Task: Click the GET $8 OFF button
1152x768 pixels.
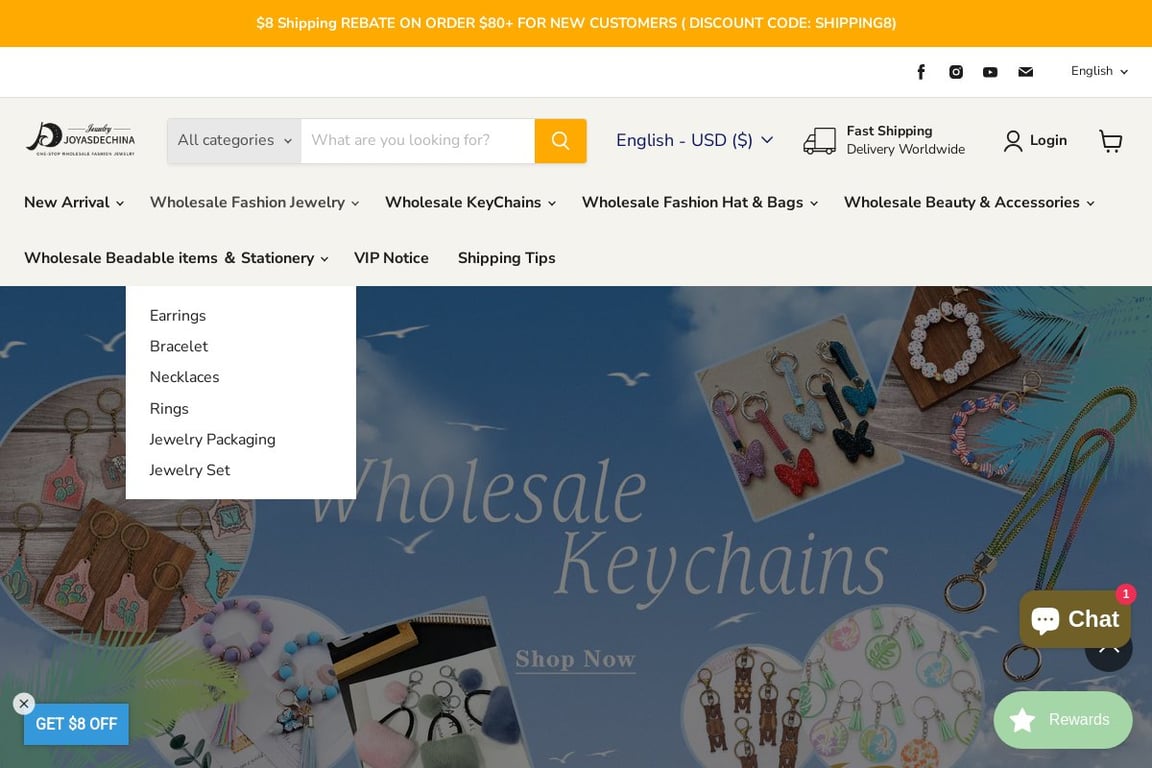Action: coord(76,724)
